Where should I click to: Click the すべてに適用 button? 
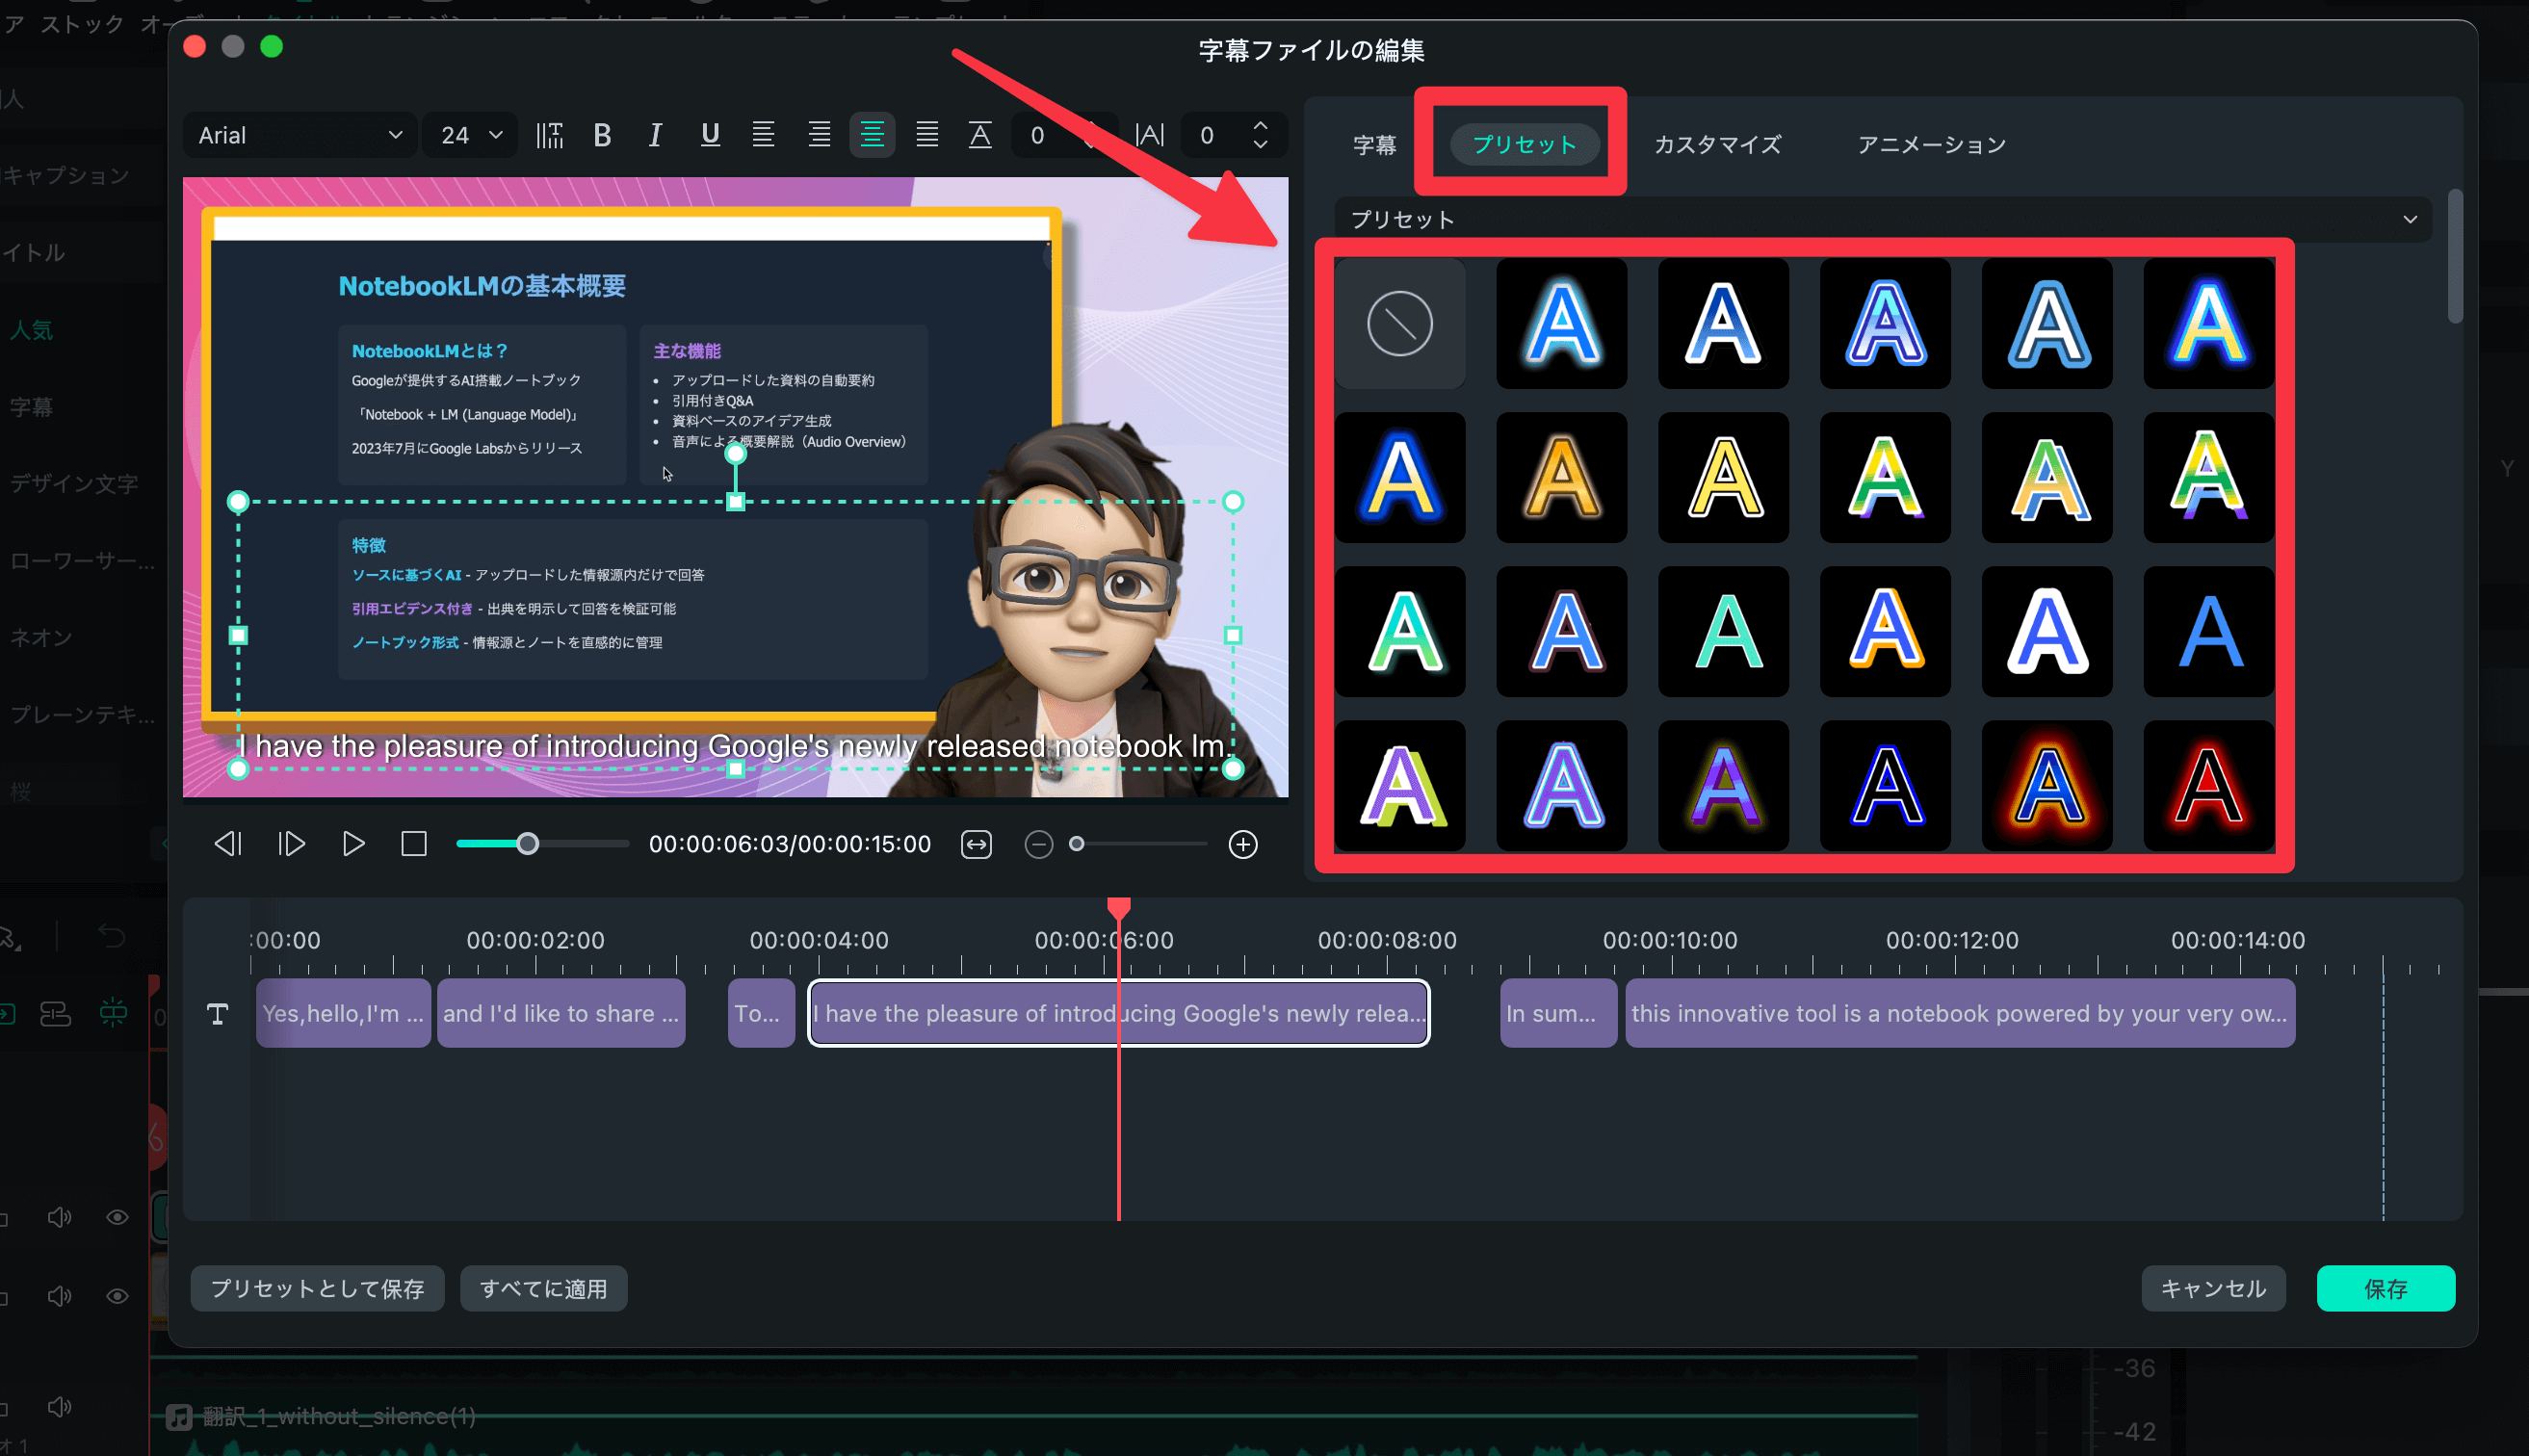[543, 1288]
